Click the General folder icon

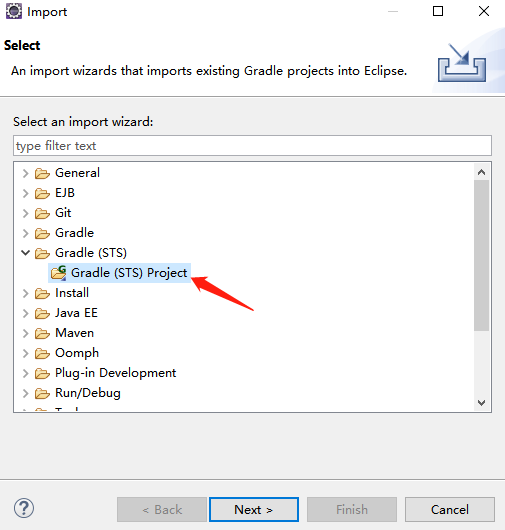pyautogui.click(x=42, y=173)
